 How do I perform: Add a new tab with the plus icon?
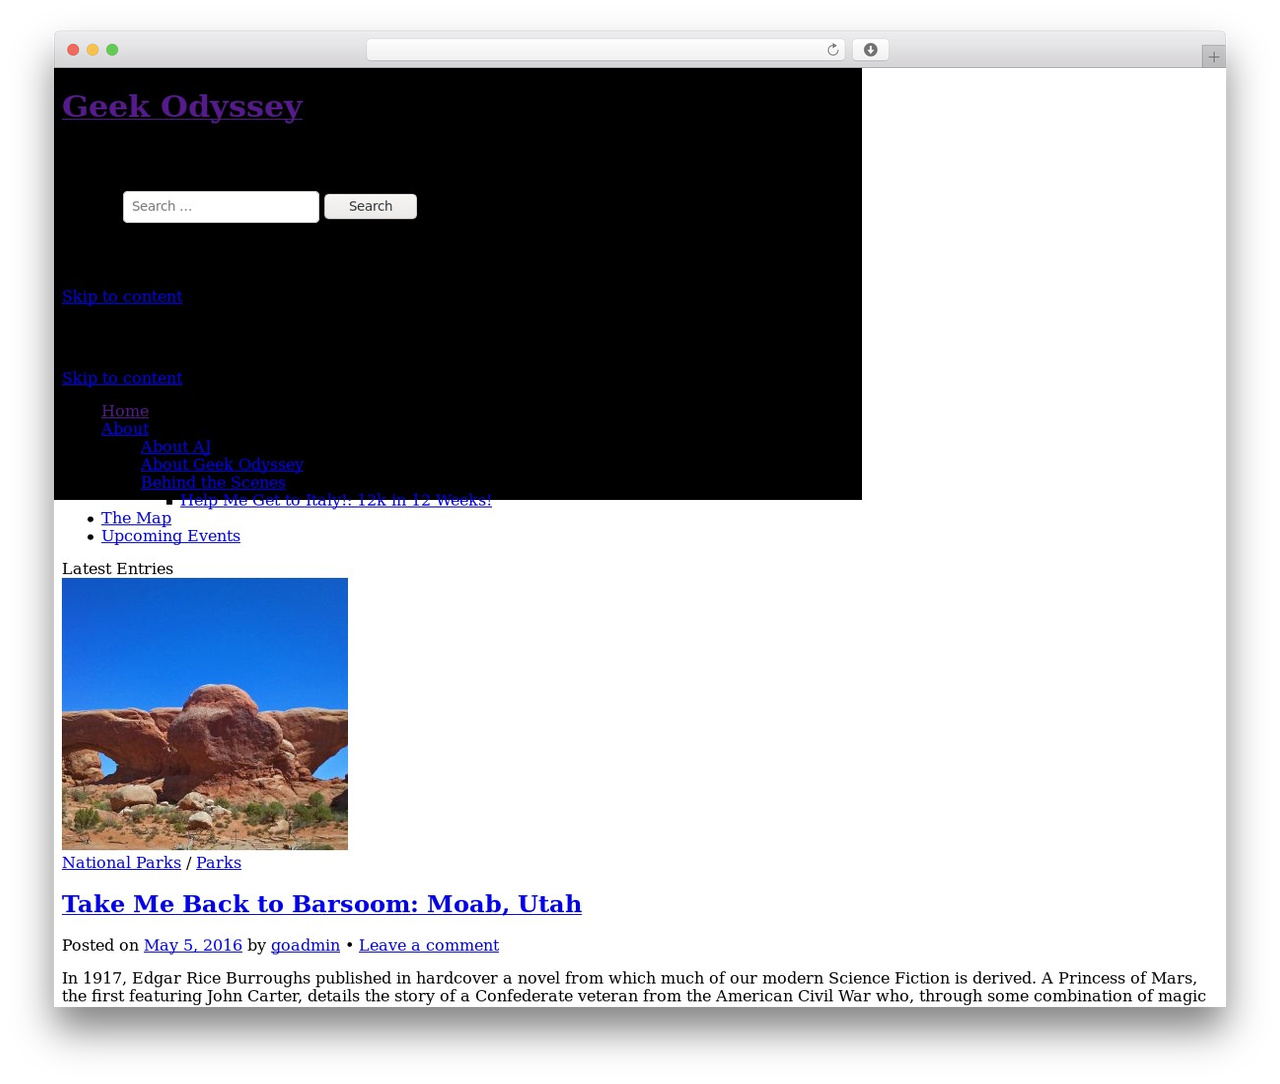pyautogui.click(x=1213, y=57)
